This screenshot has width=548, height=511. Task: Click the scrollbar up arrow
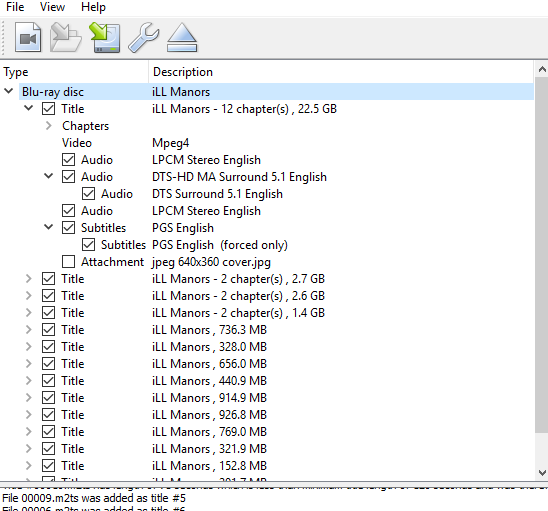[x=542, y=70]
